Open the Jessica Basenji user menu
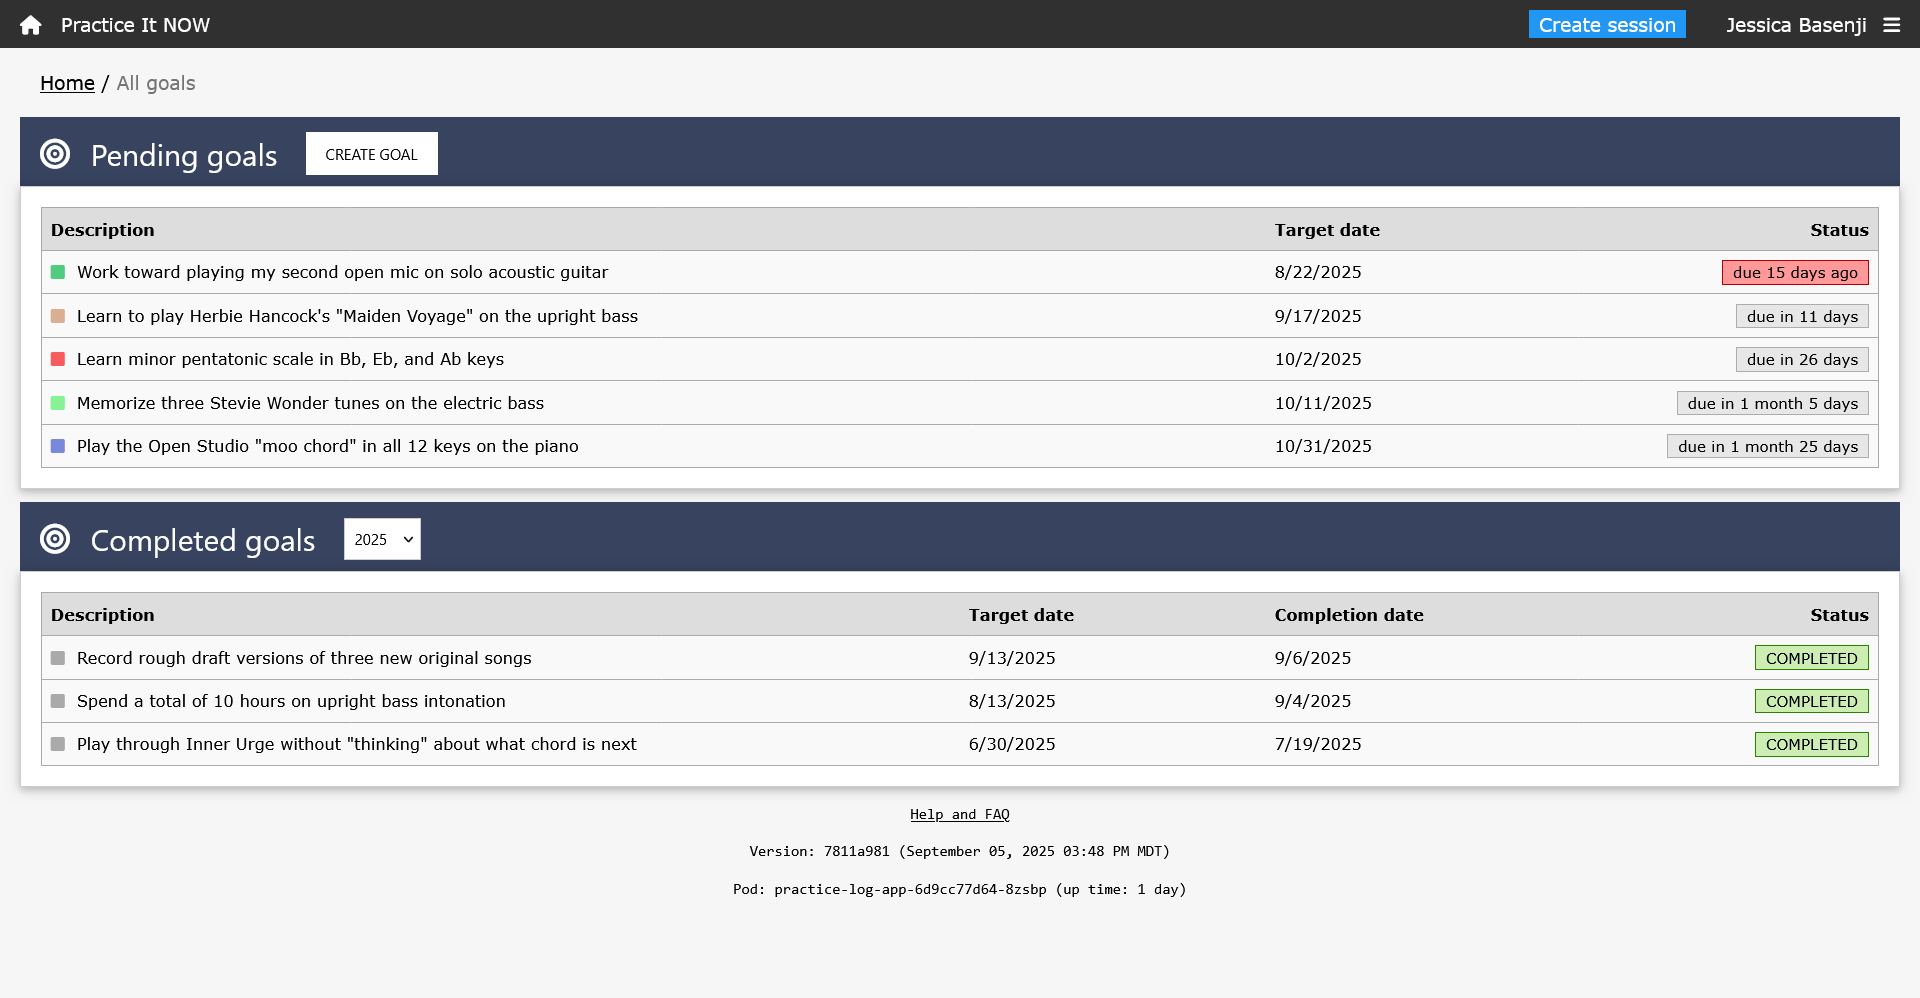 1795,25
